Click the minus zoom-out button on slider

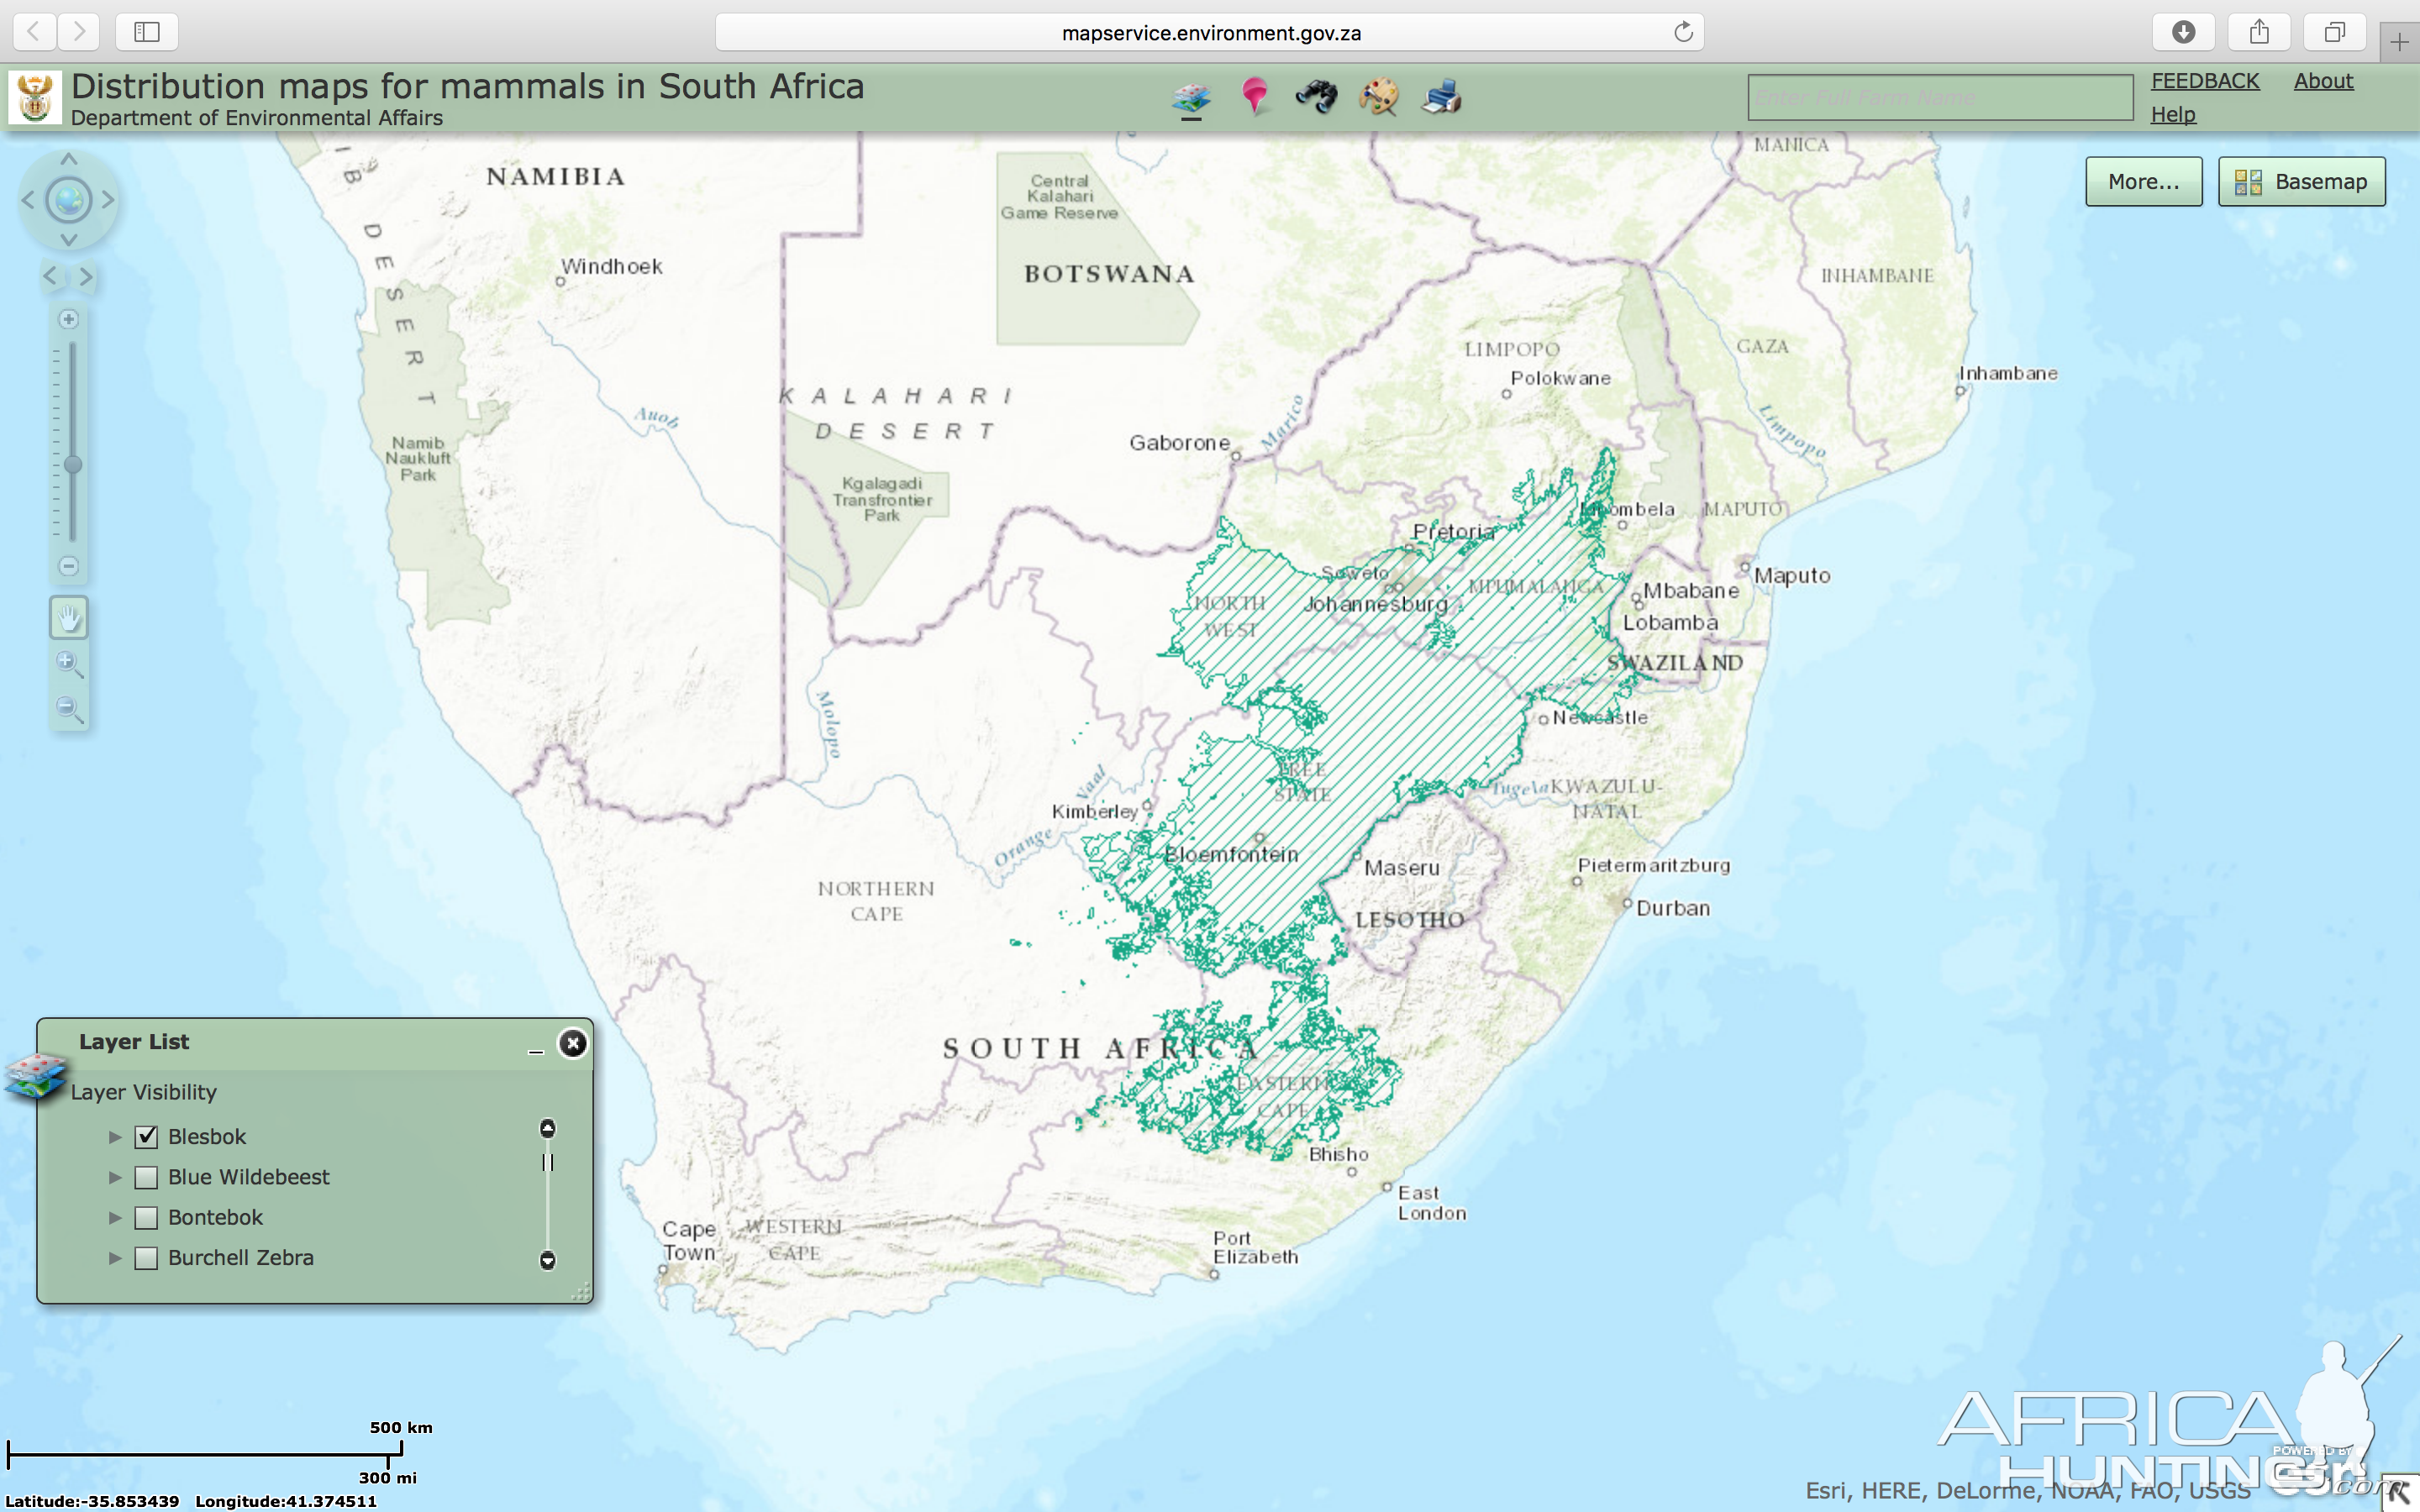68,566
